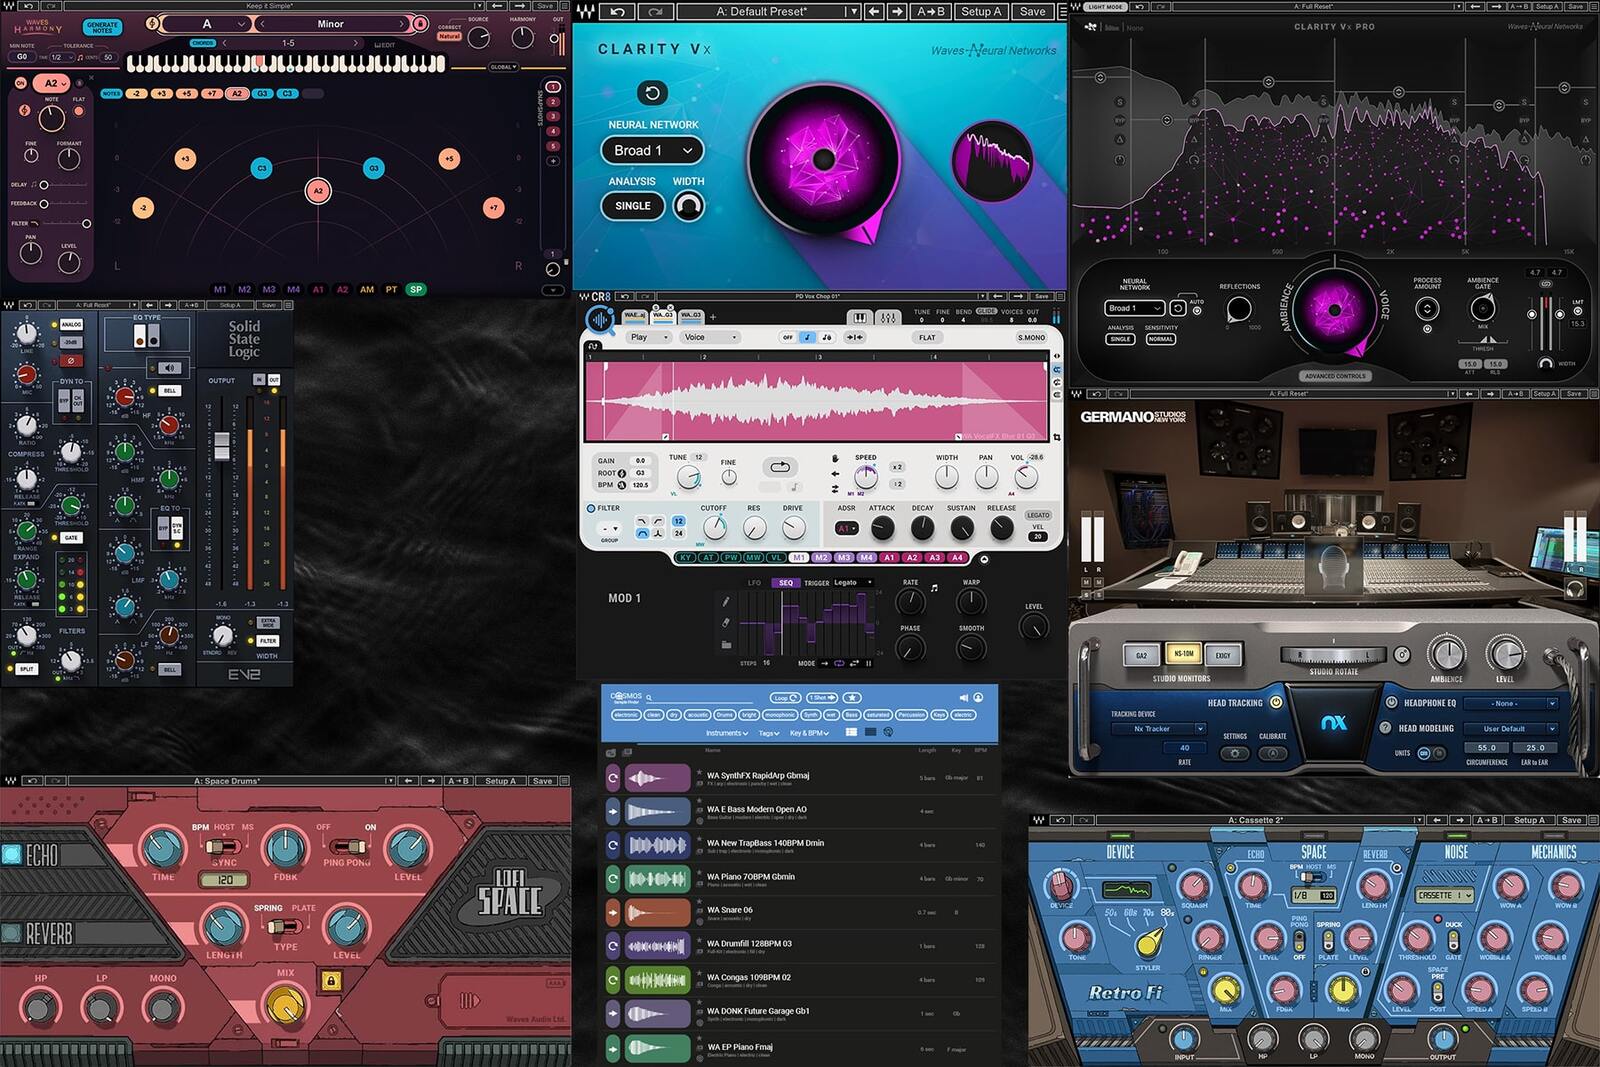The width and height of the screenshot is (1600, 1067).
Task: Click the CR8 piano keyboard view icon
Action: pyautogui.click(x=859, y=317)
